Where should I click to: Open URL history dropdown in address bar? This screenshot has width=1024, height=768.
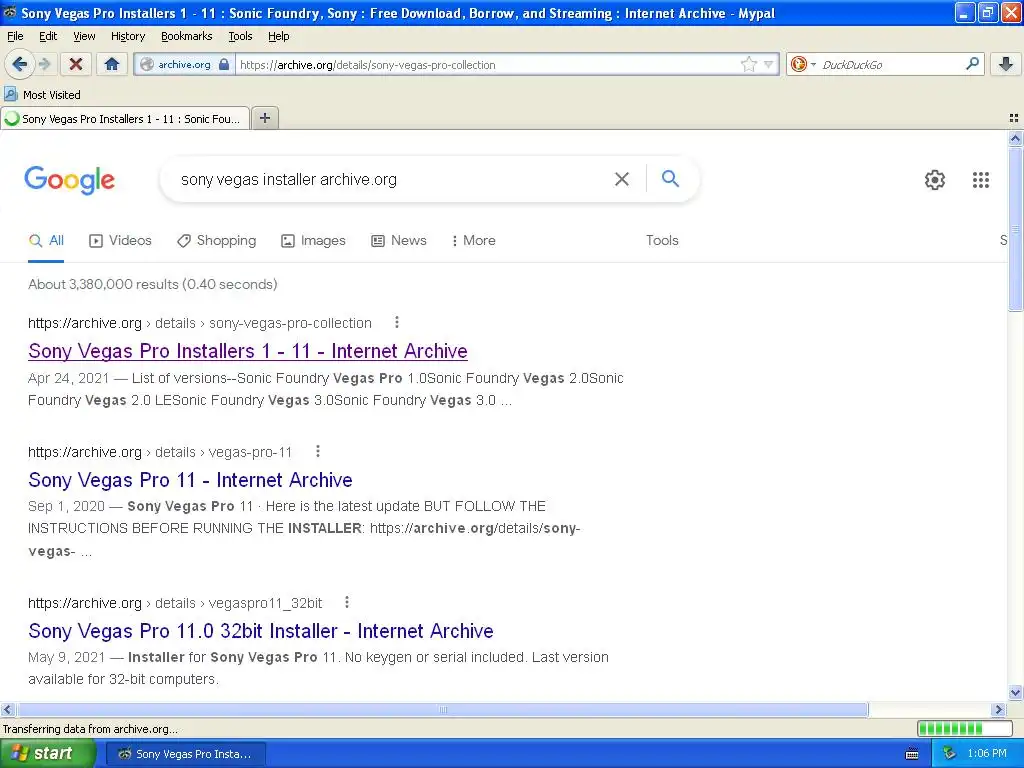coord(769,64)
